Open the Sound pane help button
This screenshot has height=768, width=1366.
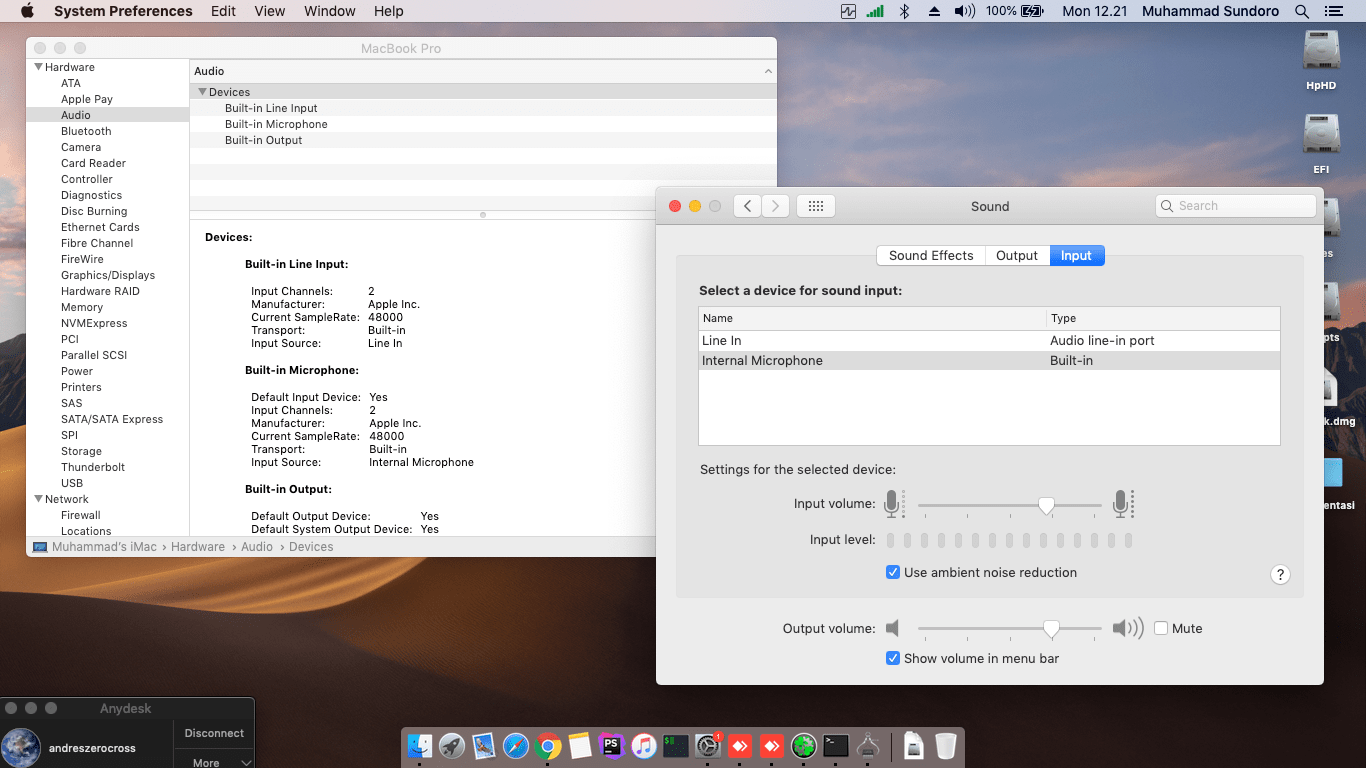1280,574
